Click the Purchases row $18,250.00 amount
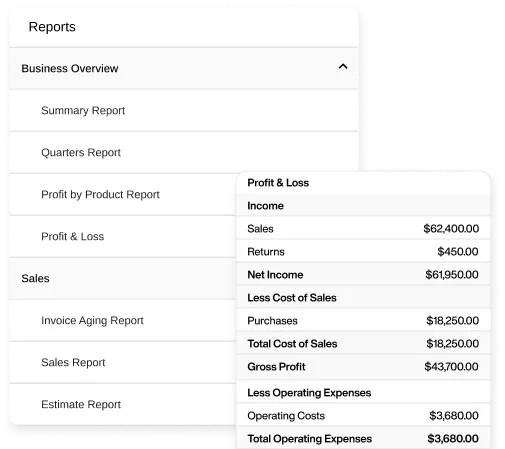Viewport: 505px width, 449px height. pyautogui.click(x=452, y=321)
